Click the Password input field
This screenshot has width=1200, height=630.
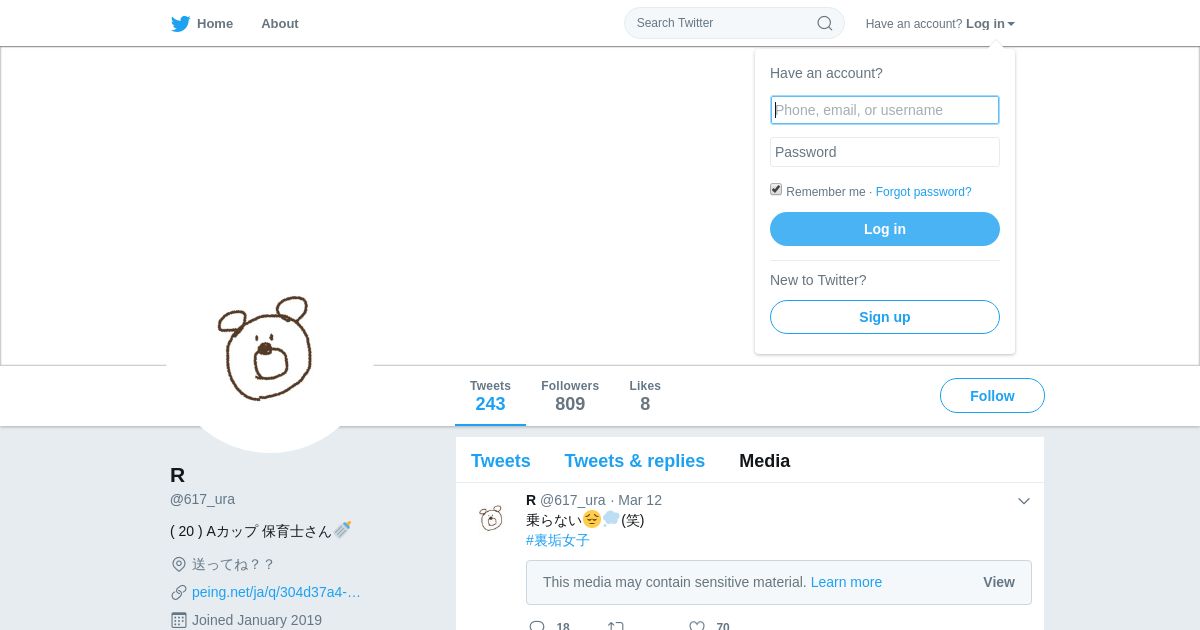885,152
